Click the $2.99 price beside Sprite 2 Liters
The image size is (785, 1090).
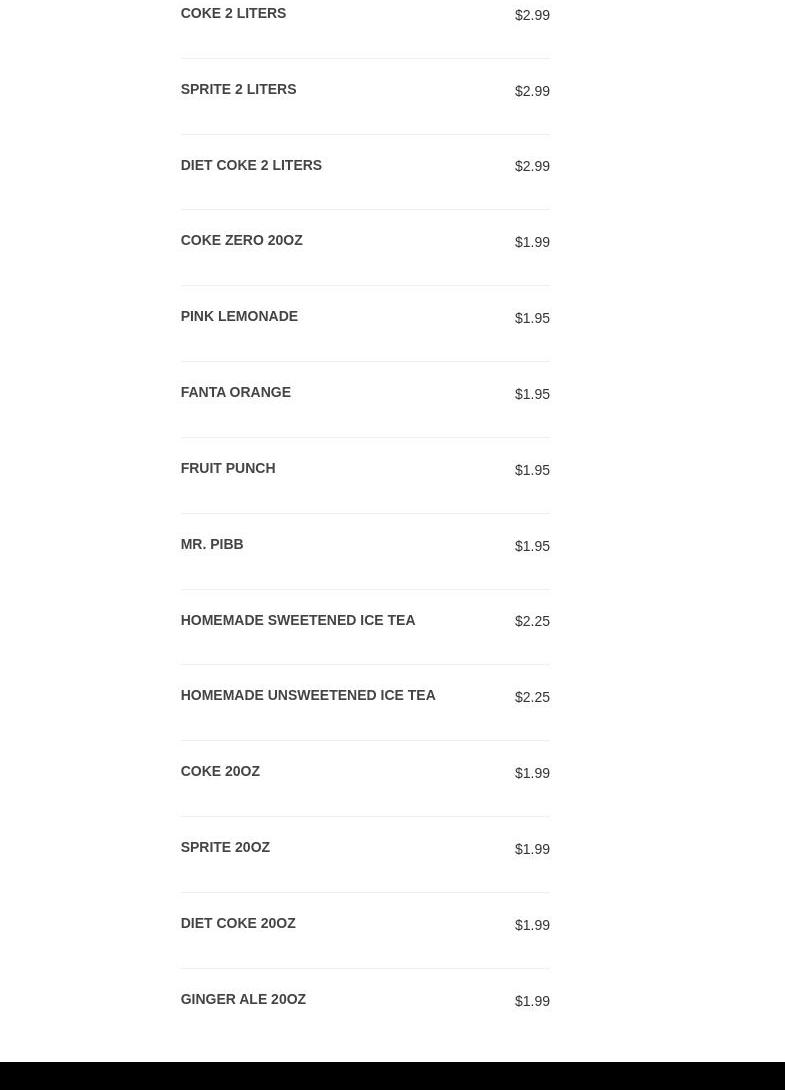[532, 91]
